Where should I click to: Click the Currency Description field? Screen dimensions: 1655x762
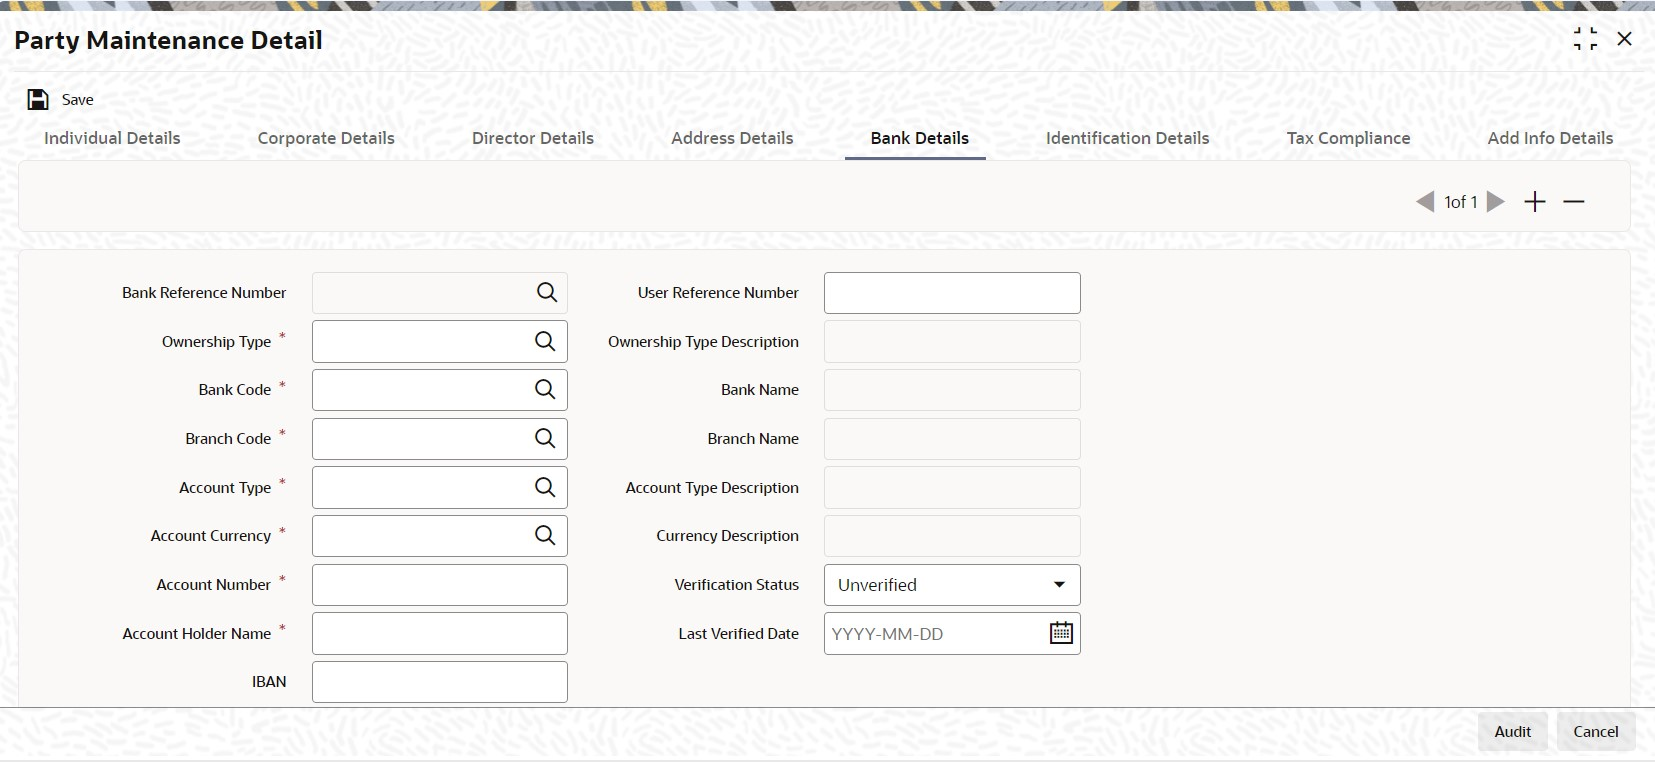[x=952, y=536]
